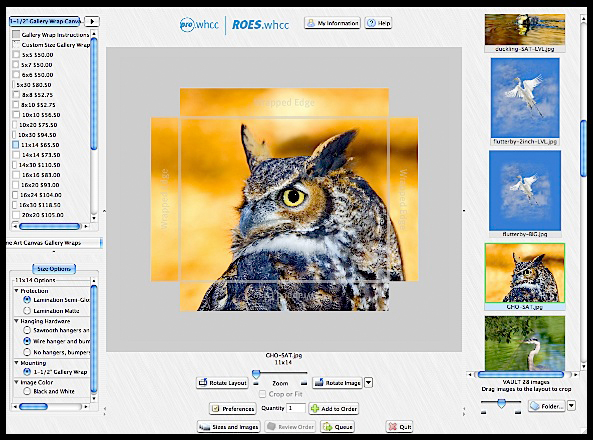Select the flutterby-2inch-LVL.jpg thumbnail
Screen dimensions: 593x440
(525, 98)
